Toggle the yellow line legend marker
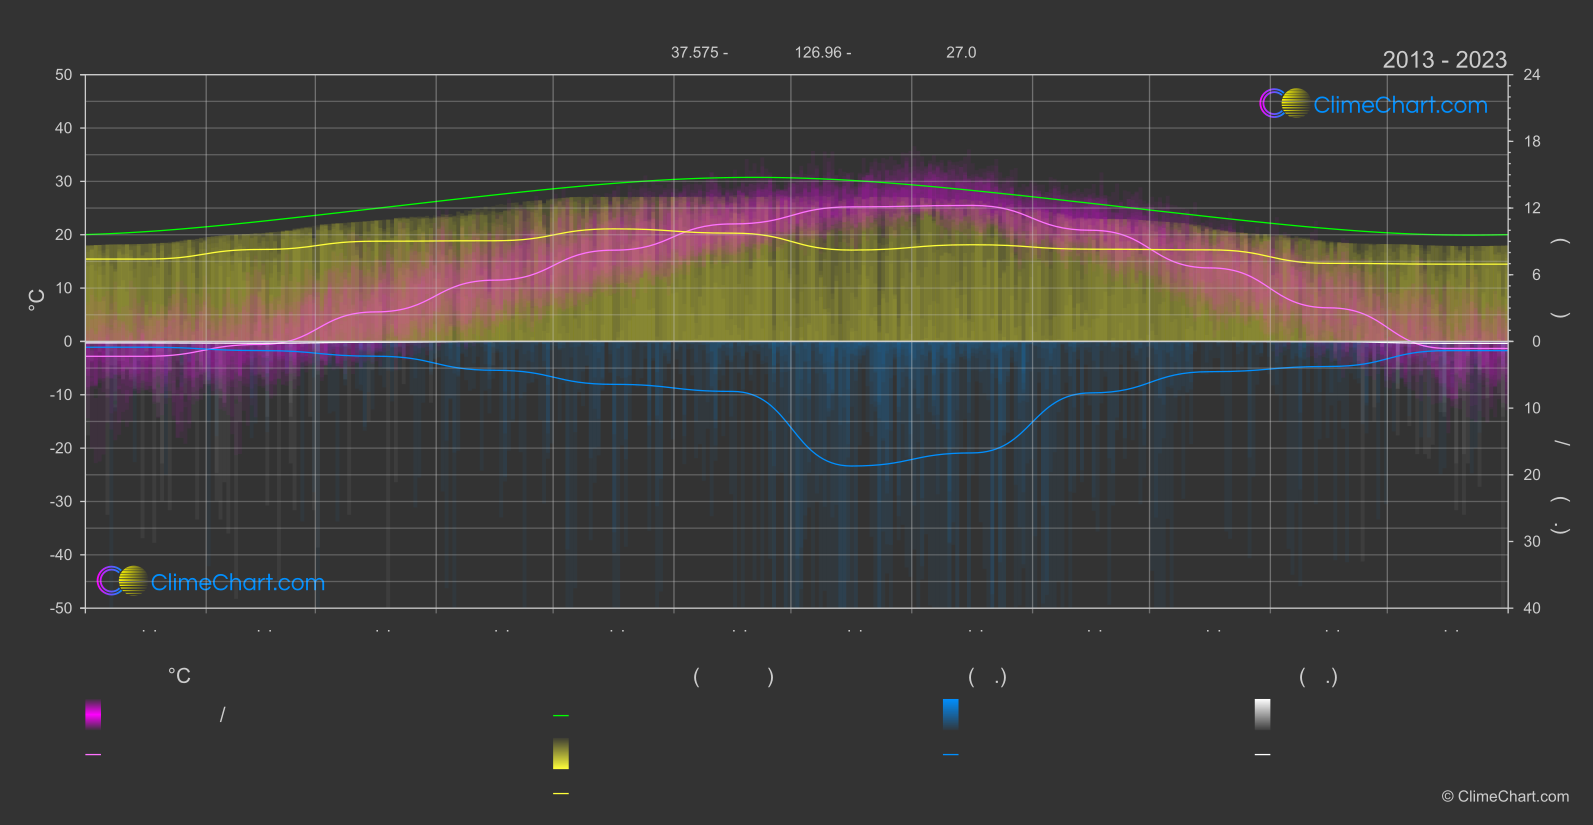 561,794
